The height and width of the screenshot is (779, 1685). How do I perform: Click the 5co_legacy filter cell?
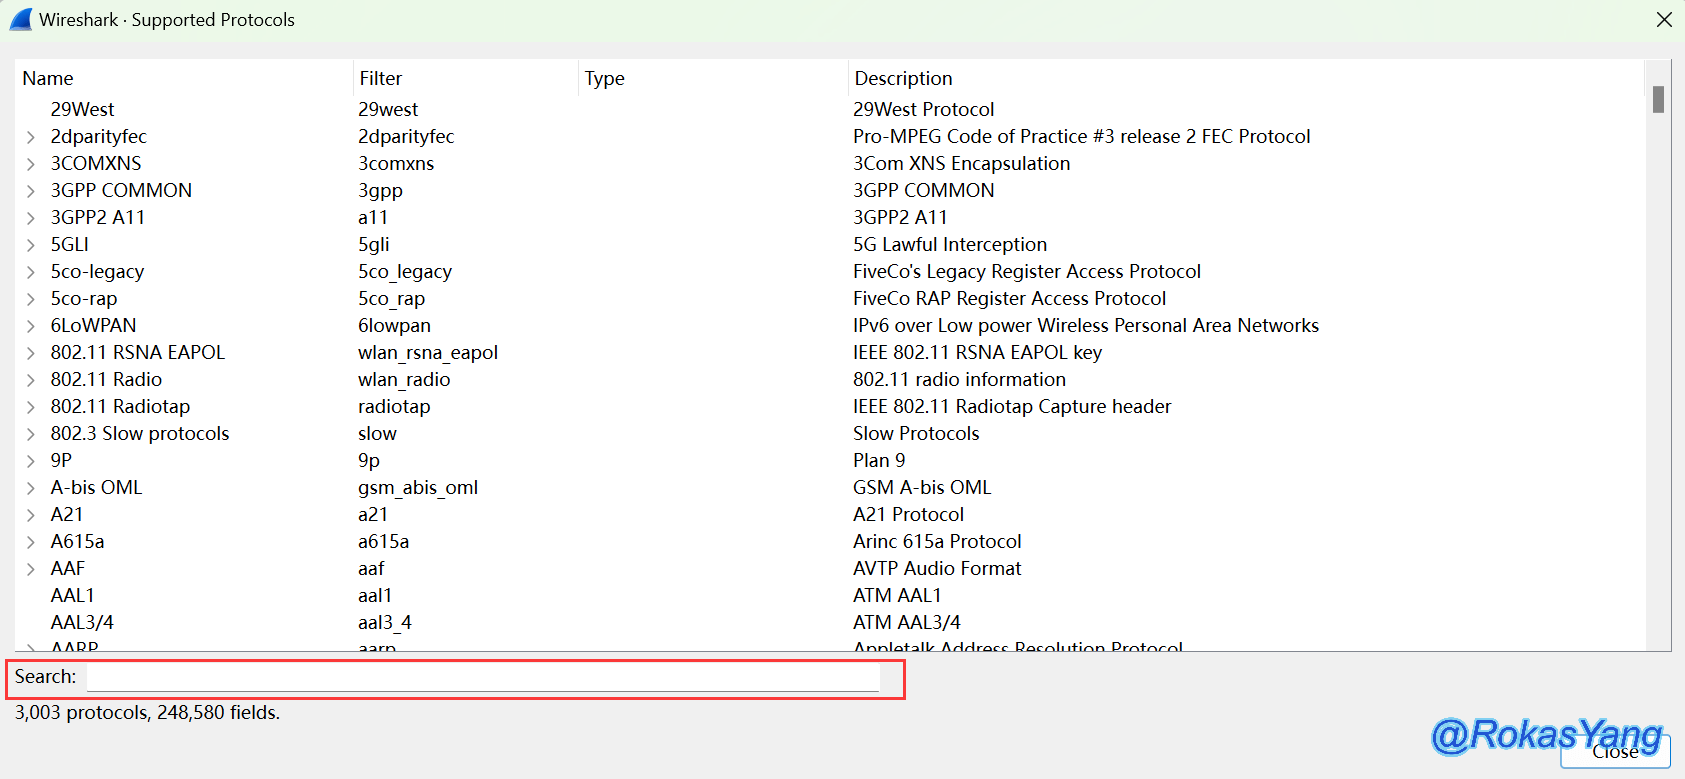click(405, 271)
